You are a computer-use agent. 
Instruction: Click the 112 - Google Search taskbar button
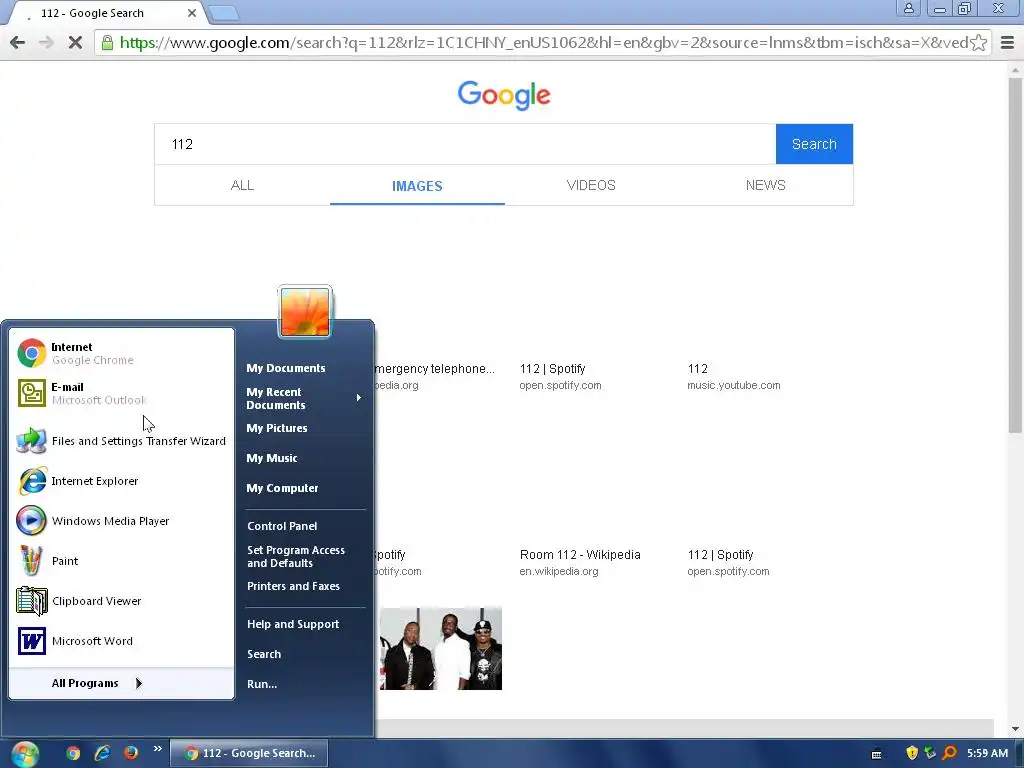click(x=249, y=754)
